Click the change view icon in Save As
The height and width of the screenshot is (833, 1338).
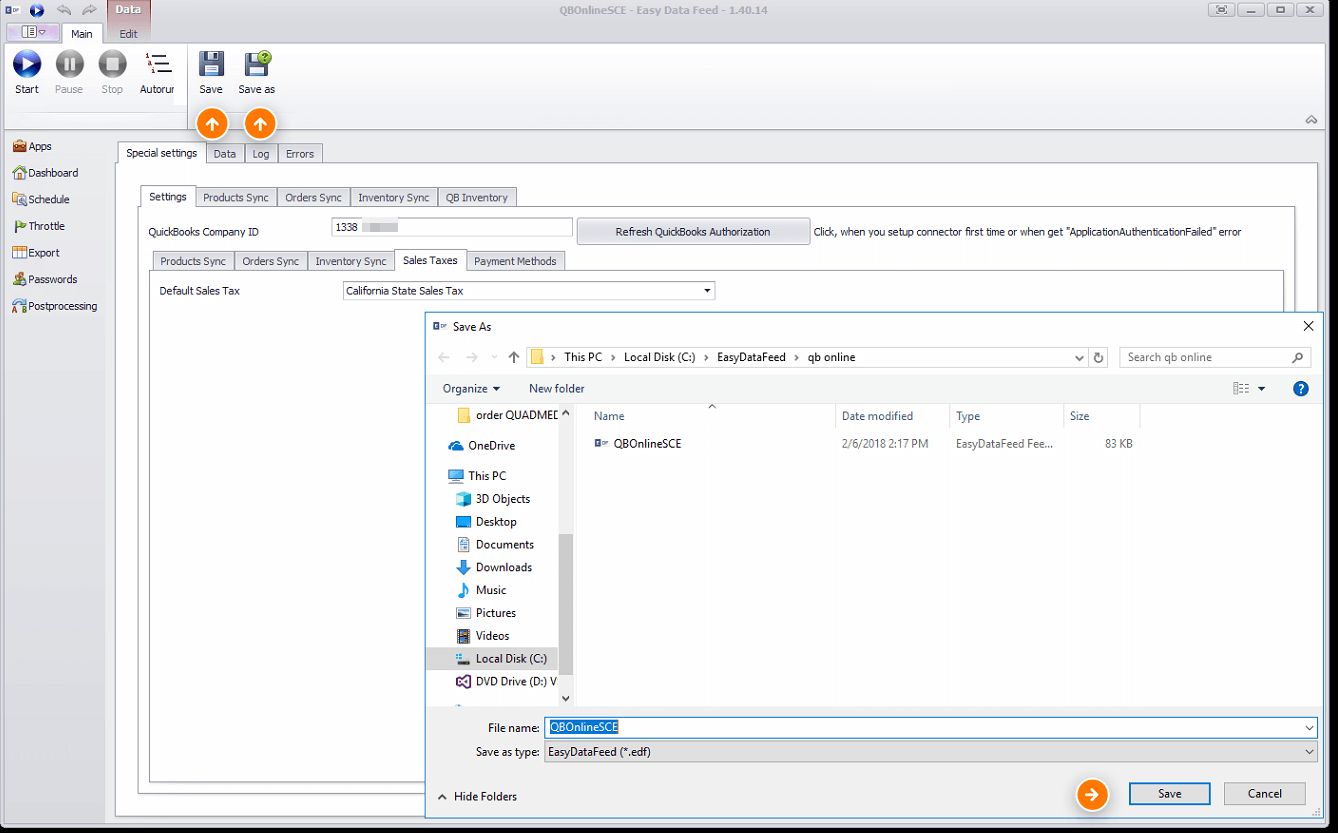[x=1241, y=388]
